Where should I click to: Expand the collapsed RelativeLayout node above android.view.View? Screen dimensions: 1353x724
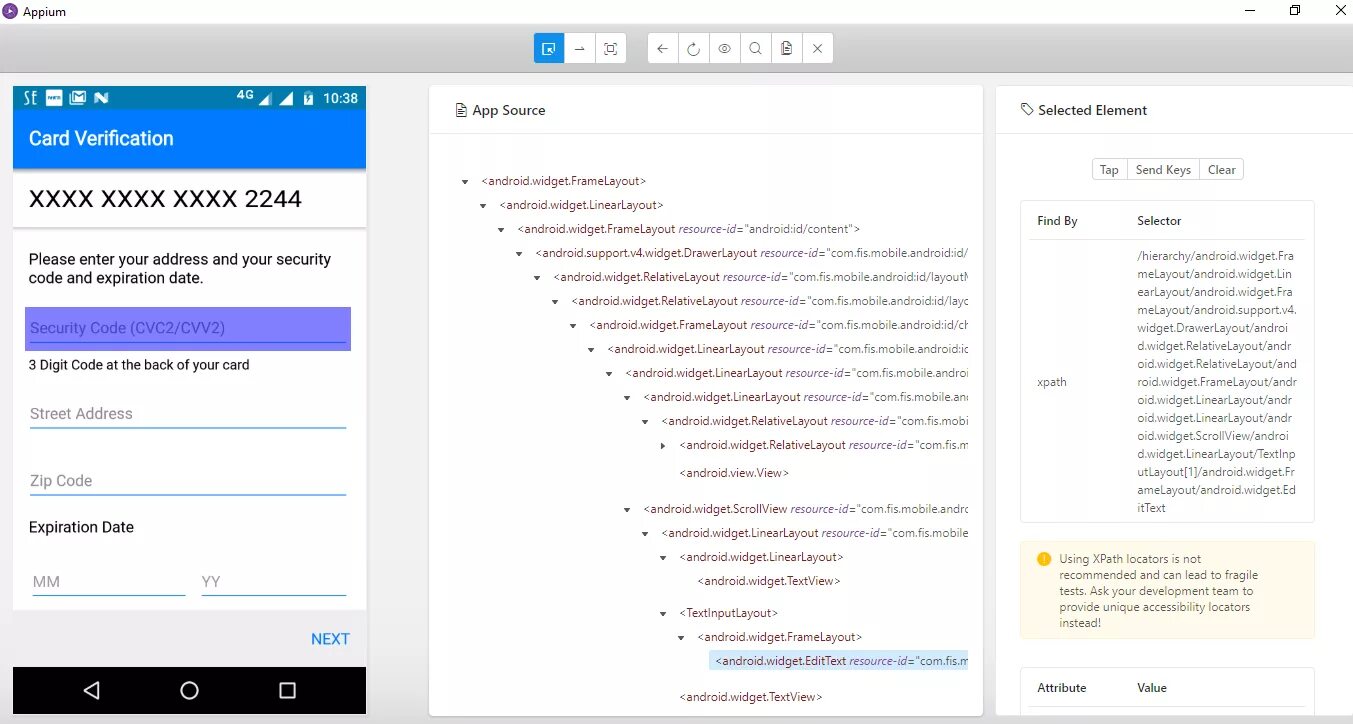[663, 446]
